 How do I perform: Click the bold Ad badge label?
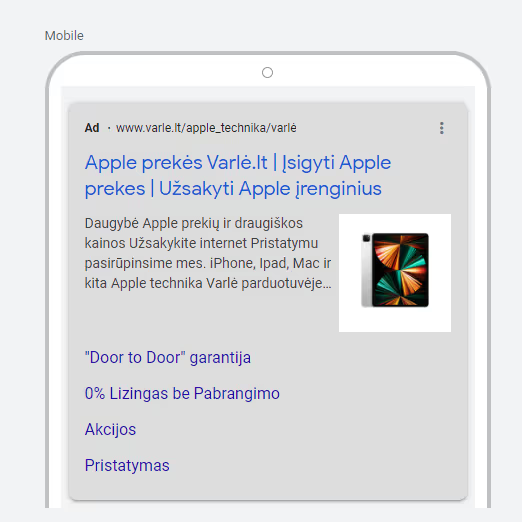[92, 128]
